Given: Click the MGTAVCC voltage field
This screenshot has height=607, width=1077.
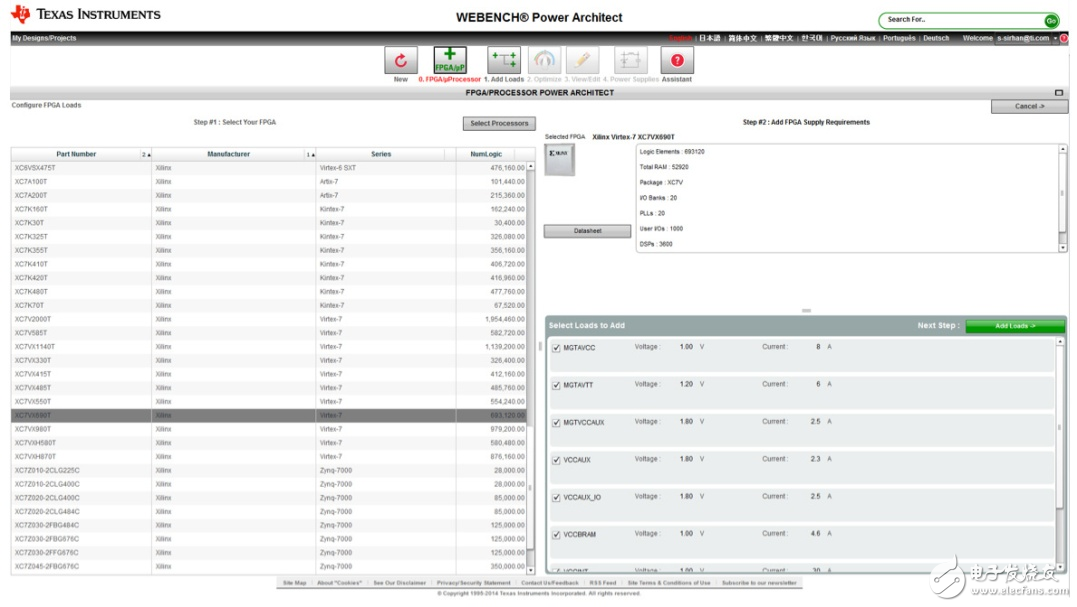Looking at the screenshot, I should coord(685,347).
